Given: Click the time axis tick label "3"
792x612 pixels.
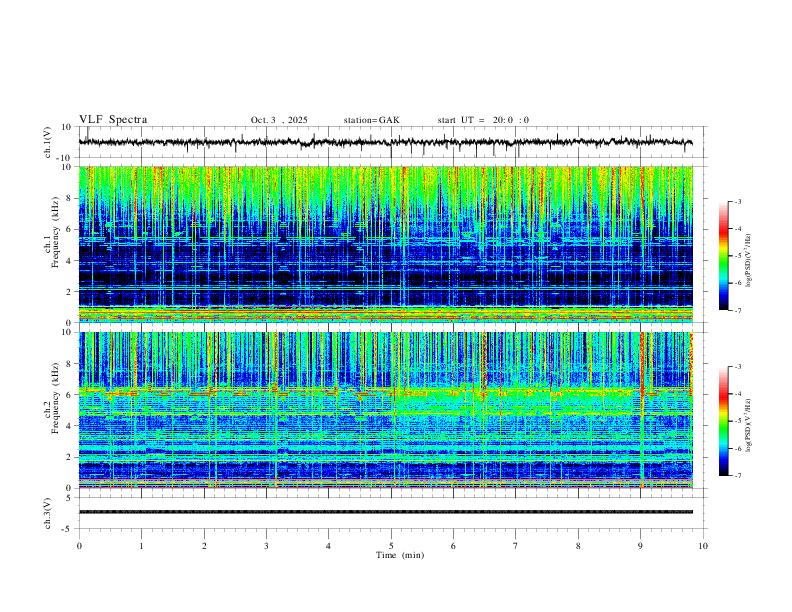Looking at the screenshot, I should pos(266,546).
